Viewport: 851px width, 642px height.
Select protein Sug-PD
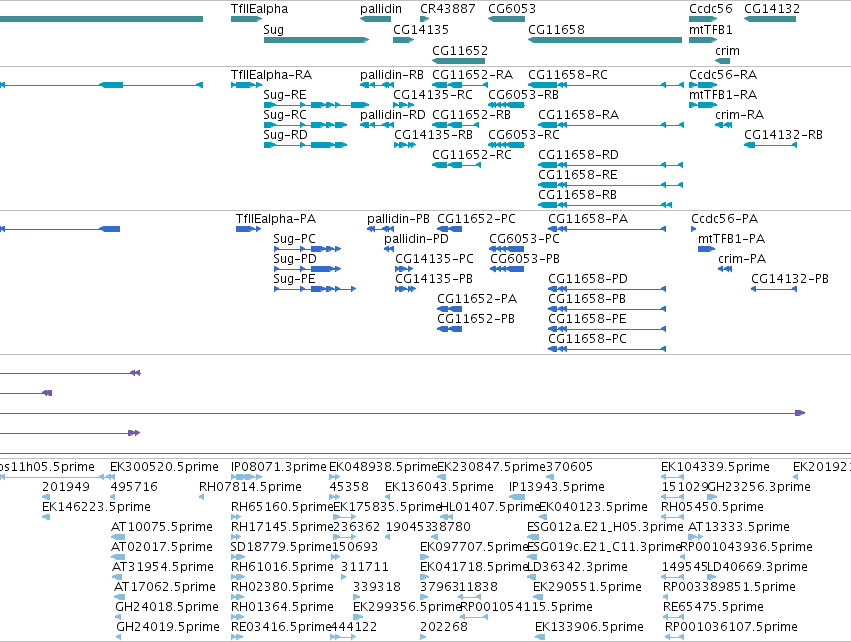(307, 269)
